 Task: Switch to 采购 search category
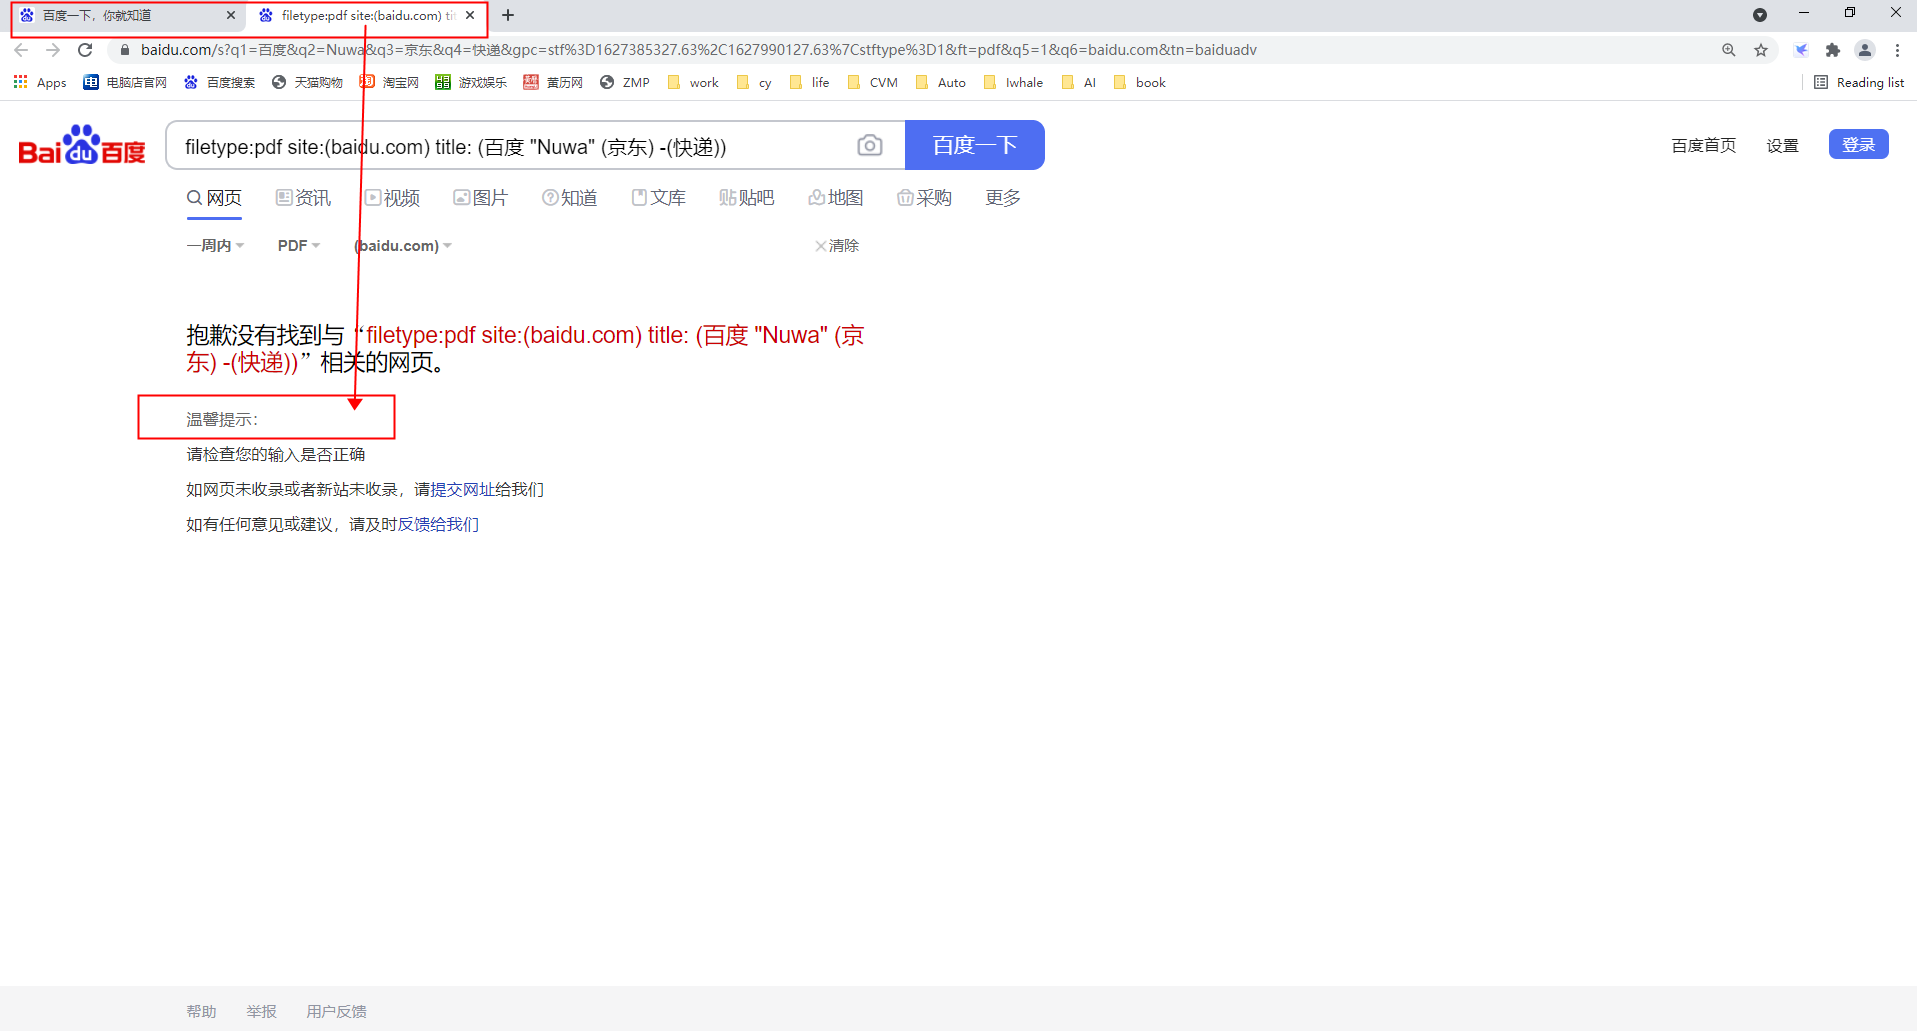coord(925,198)
